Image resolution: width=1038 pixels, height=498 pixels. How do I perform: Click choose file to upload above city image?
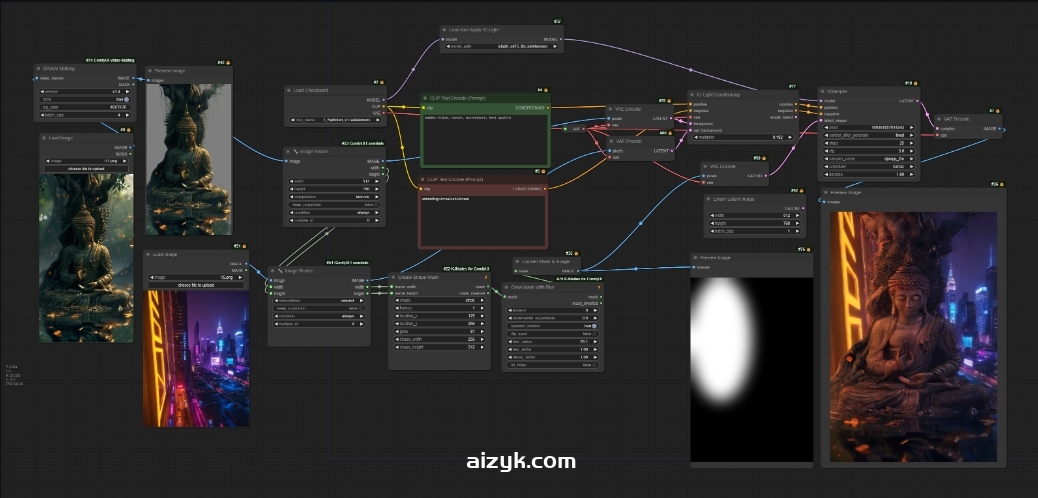tap(196, 285)
